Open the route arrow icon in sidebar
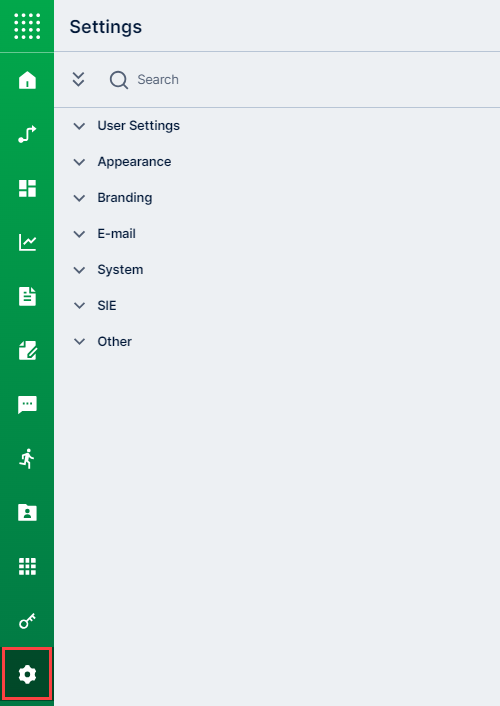This screenshot has height=706, width=500. [27, 134]
